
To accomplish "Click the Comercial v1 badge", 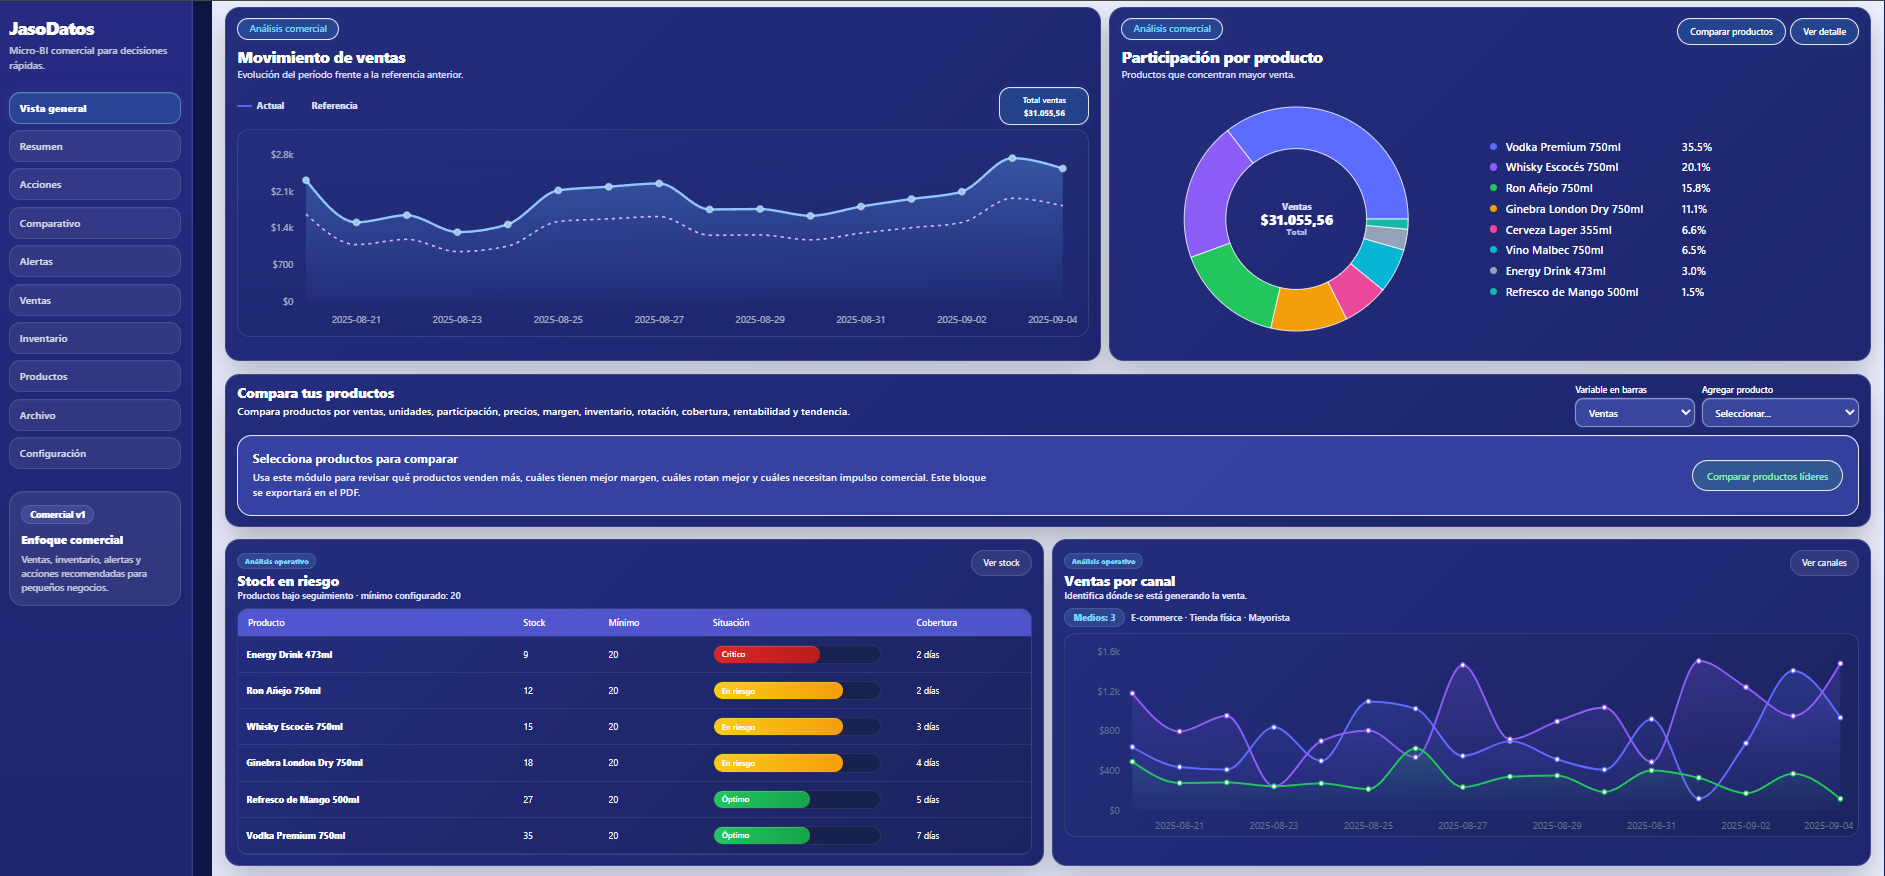I will [x=57, y=515].
